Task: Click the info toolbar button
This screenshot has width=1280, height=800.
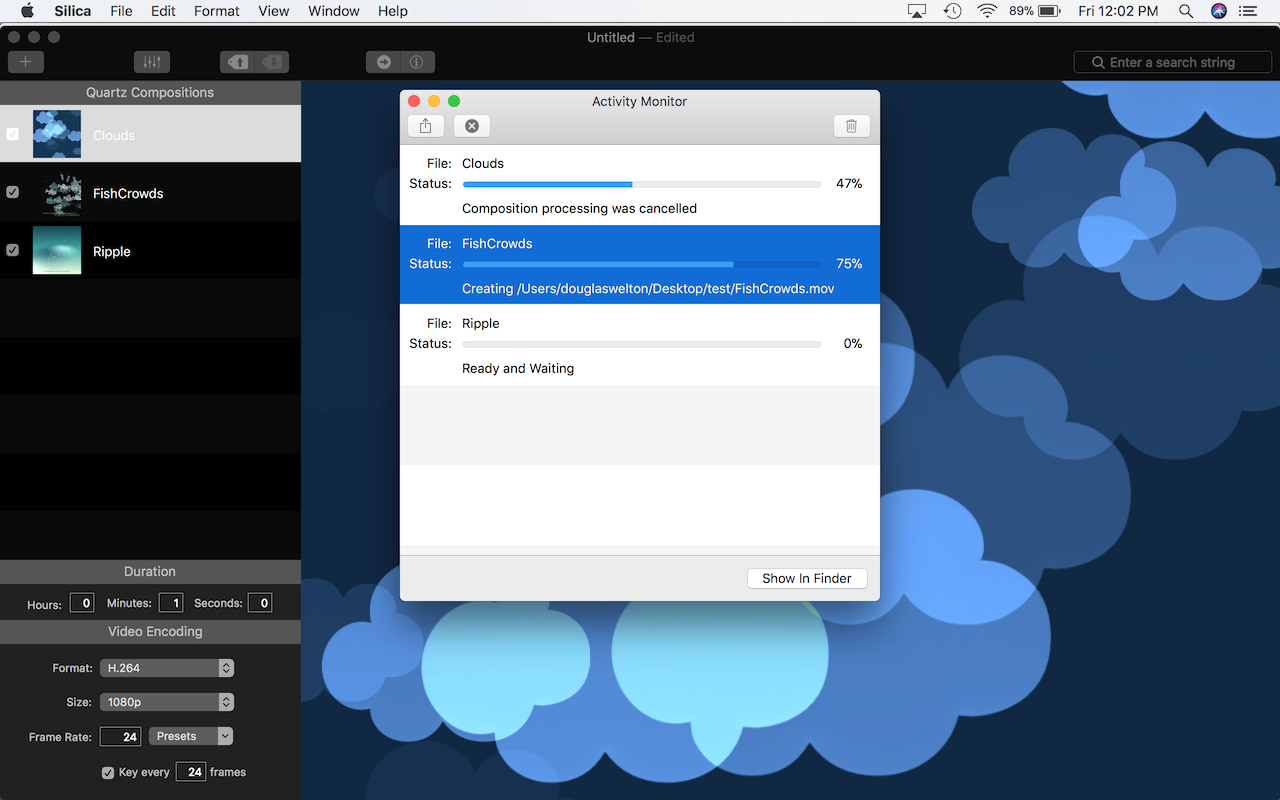Action: click(417, 62)
